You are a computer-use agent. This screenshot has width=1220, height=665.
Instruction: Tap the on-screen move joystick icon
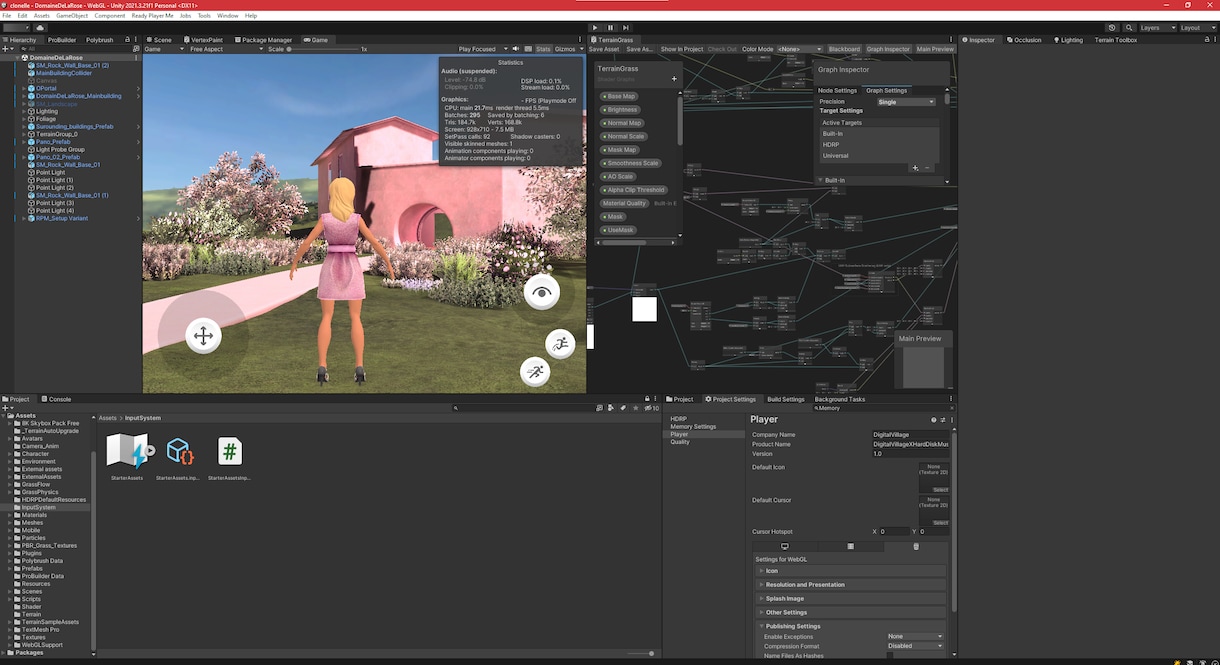tap(202, 336)
